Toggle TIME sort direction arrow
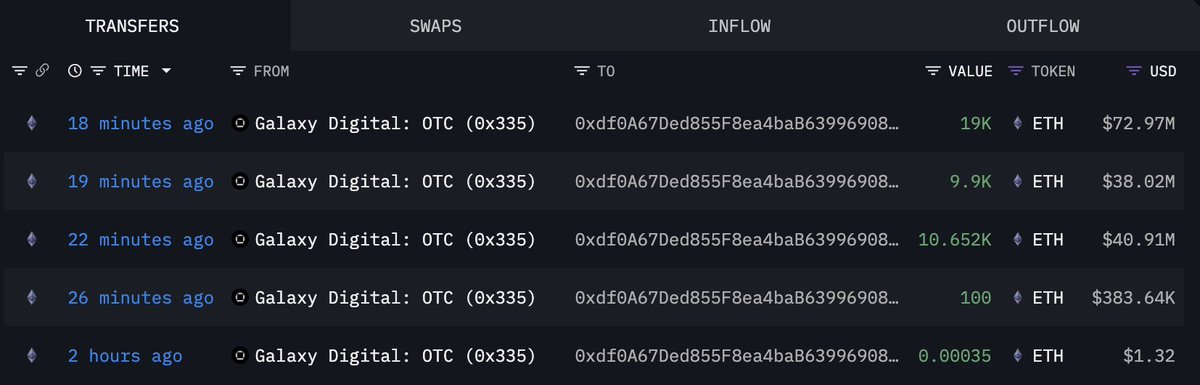Screen dimensions: 1200x385 click(x=166, y=72)
